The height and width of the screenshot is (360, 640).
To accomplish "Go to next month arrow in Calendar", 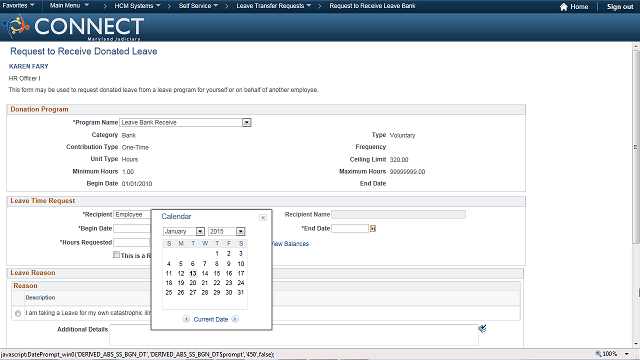I will (x=235, y=319).
